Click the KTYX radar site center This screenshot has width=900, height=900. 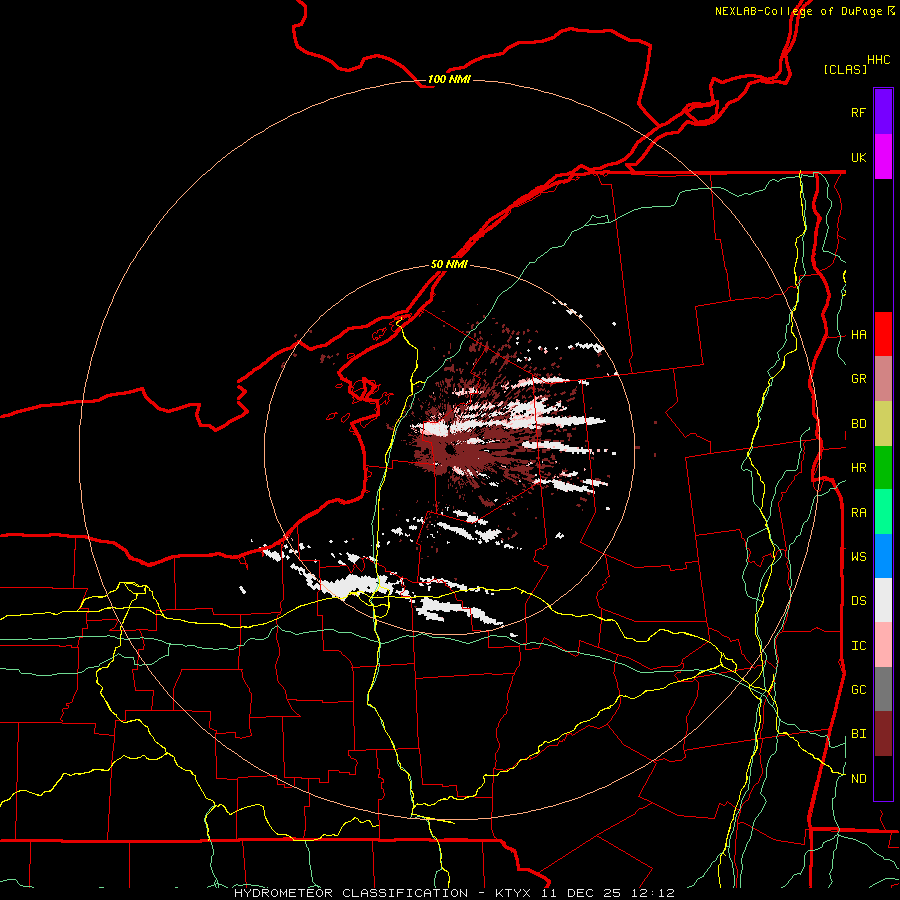tap(449, 450)
